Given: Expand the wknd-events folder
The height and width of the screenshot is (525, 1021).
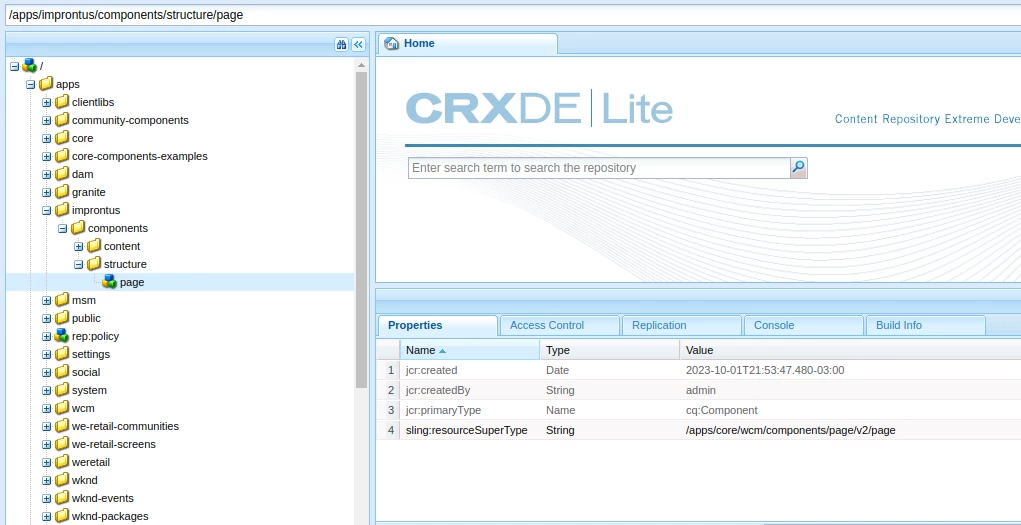Looking at the screenshot, I should [x=46, y=498].
